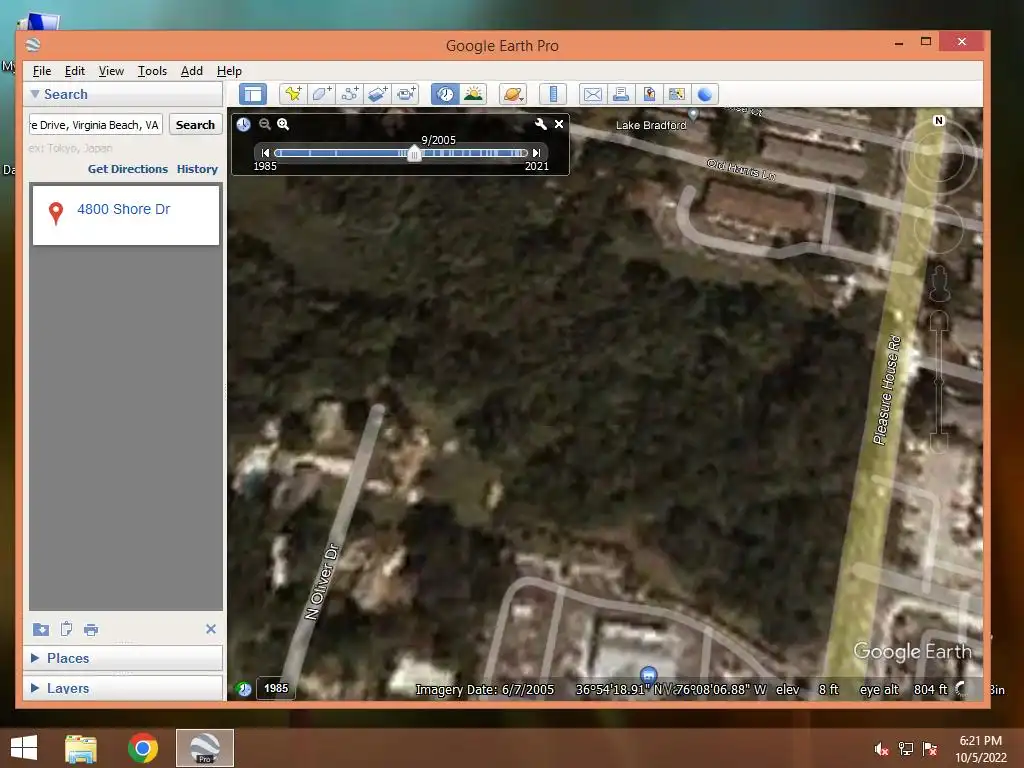This screenshot has width=1024, height=768.
Task: Open File Explorer from taskbar
Action: pyautogui.click(x=81, y=748)
